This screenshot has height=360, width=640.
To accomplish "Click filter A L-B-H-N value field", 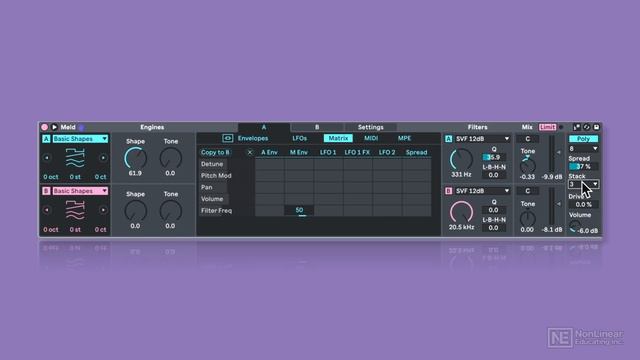I will point(493,175).
